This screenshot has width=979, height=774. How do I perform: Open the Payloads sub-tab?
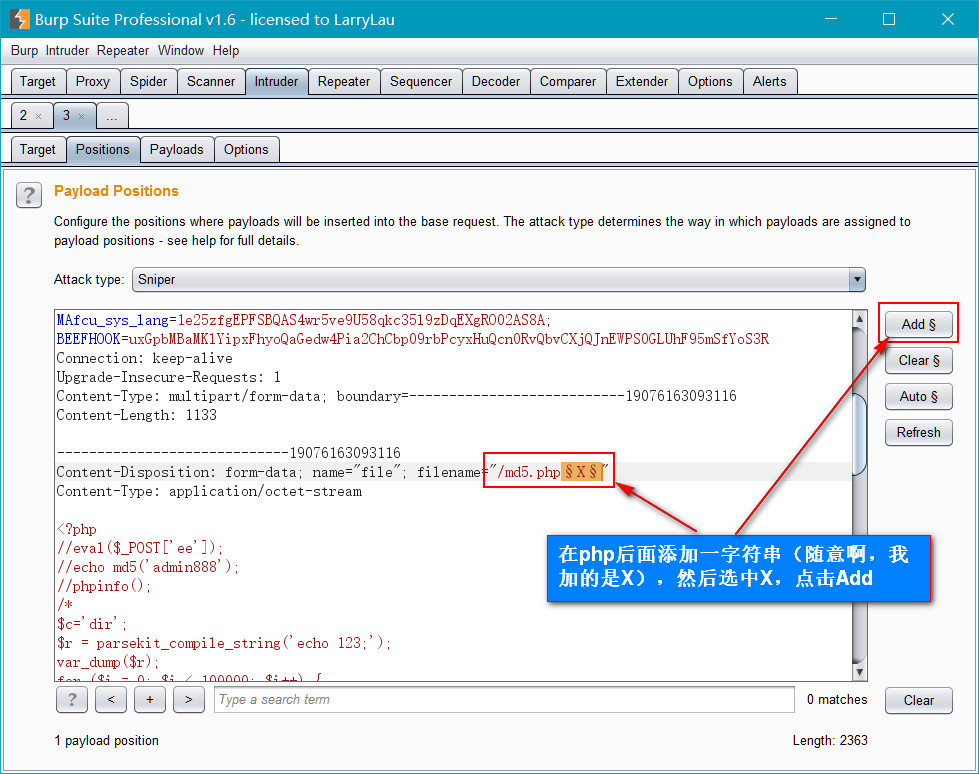click(x=177, y=150)
